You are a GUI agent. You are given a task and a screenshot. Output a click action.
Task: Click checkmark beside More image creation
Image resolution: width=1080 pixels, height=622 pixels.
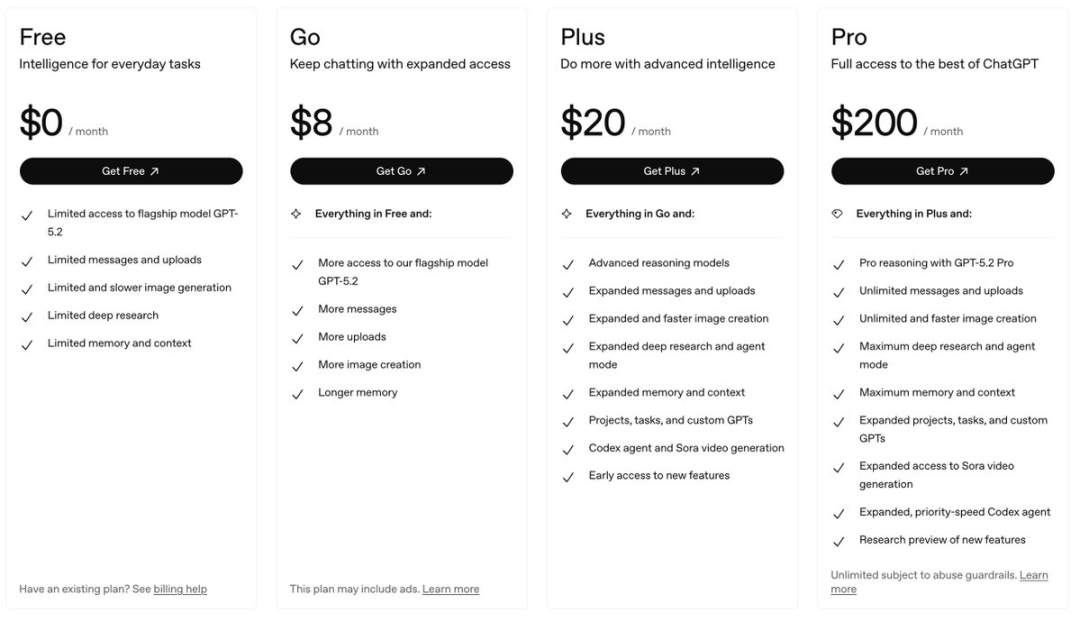pos(297,366)
